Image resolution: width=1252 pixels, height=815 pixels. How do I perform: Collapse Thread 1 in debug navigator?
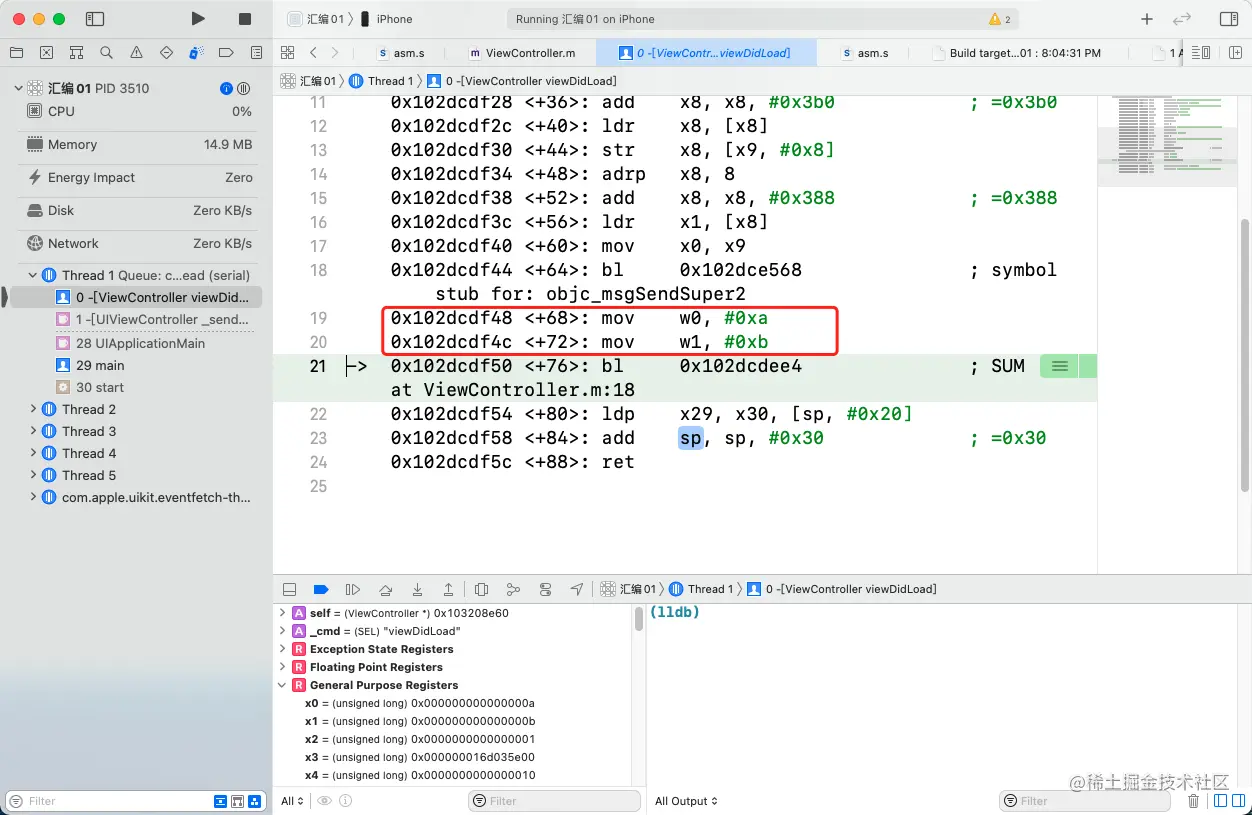click(x=33, y=275)
